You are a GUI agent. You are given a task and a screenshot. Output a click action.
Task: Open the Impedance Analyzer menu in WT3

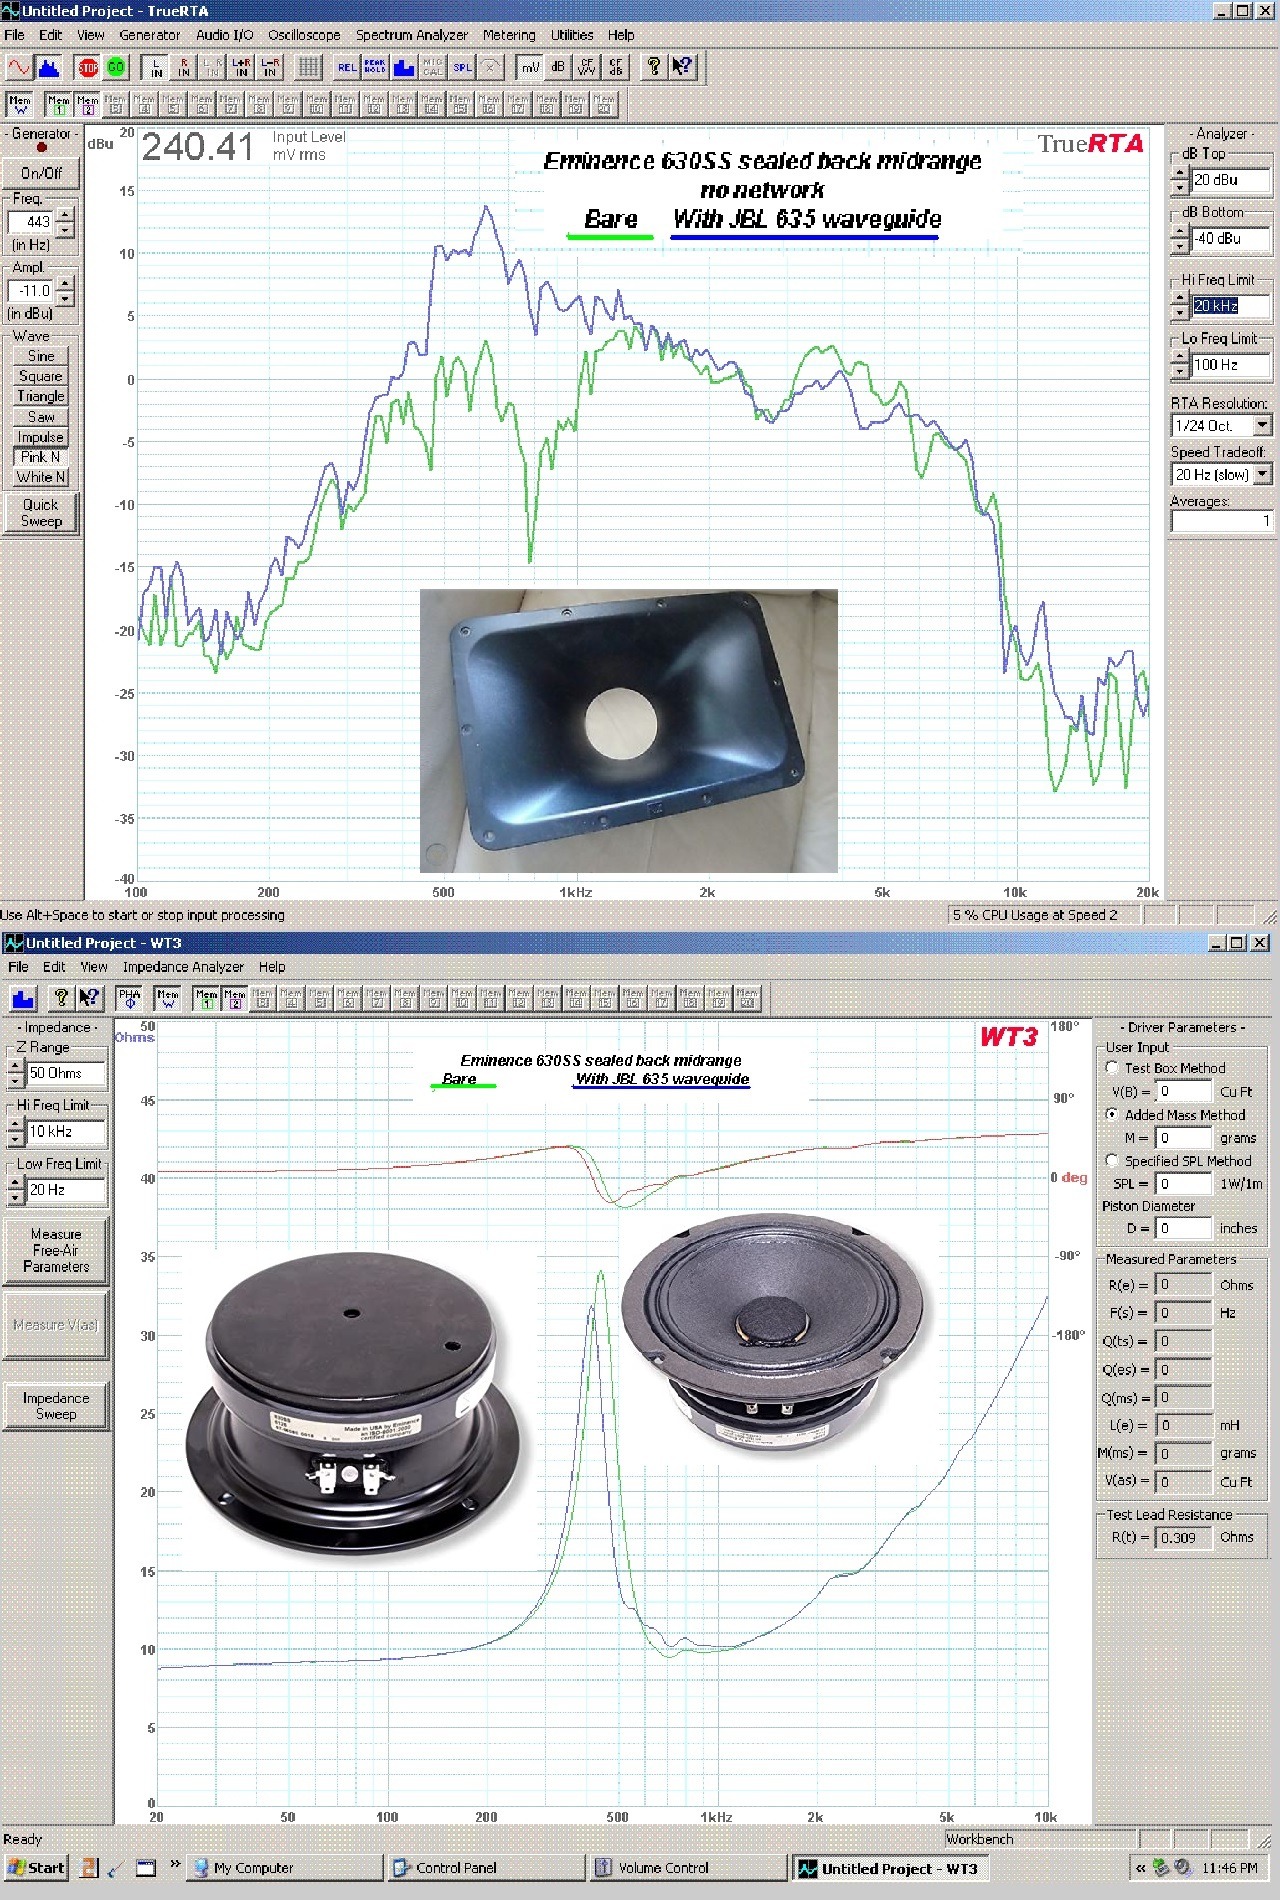tap(183, 967)
